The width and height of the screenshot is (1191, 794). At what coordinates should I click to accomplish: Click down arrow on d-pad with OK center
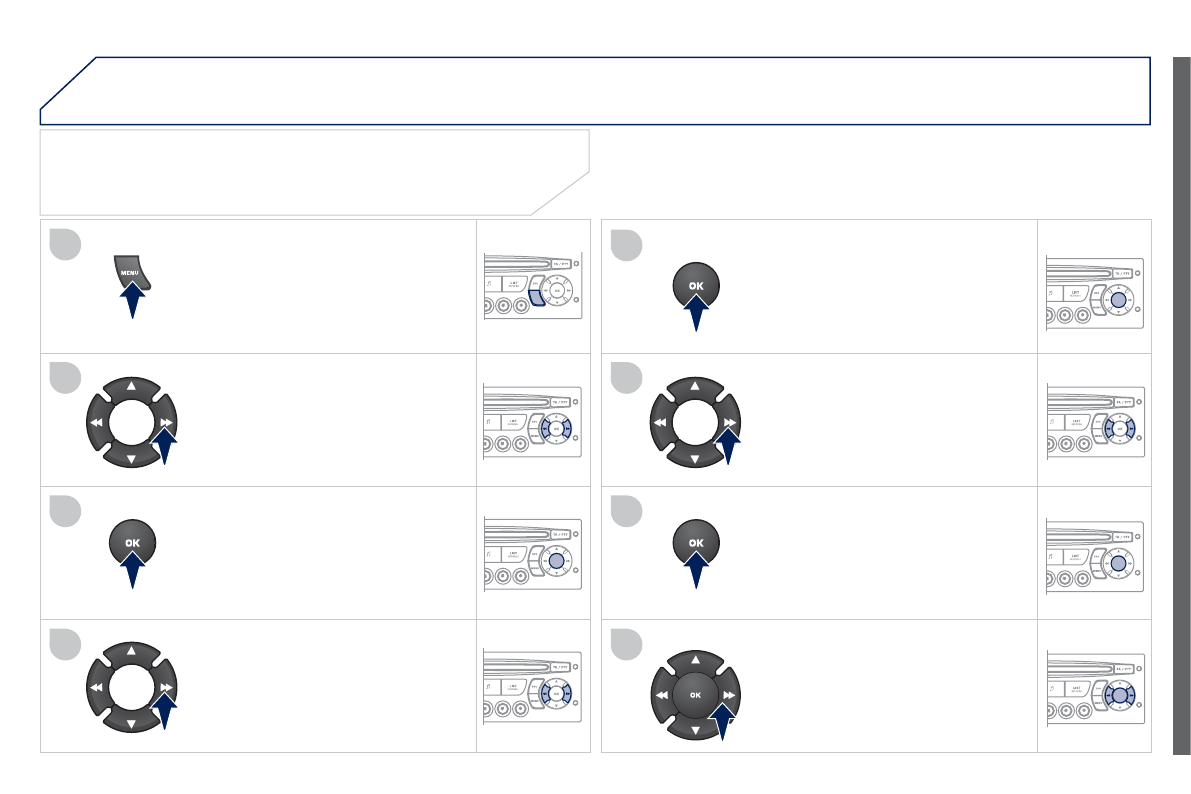coord(695,731)
